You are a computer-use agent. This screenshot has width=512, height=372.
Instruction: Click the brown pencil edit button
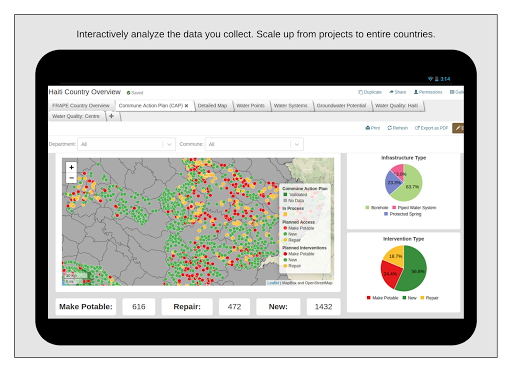[x=458, y=128]
